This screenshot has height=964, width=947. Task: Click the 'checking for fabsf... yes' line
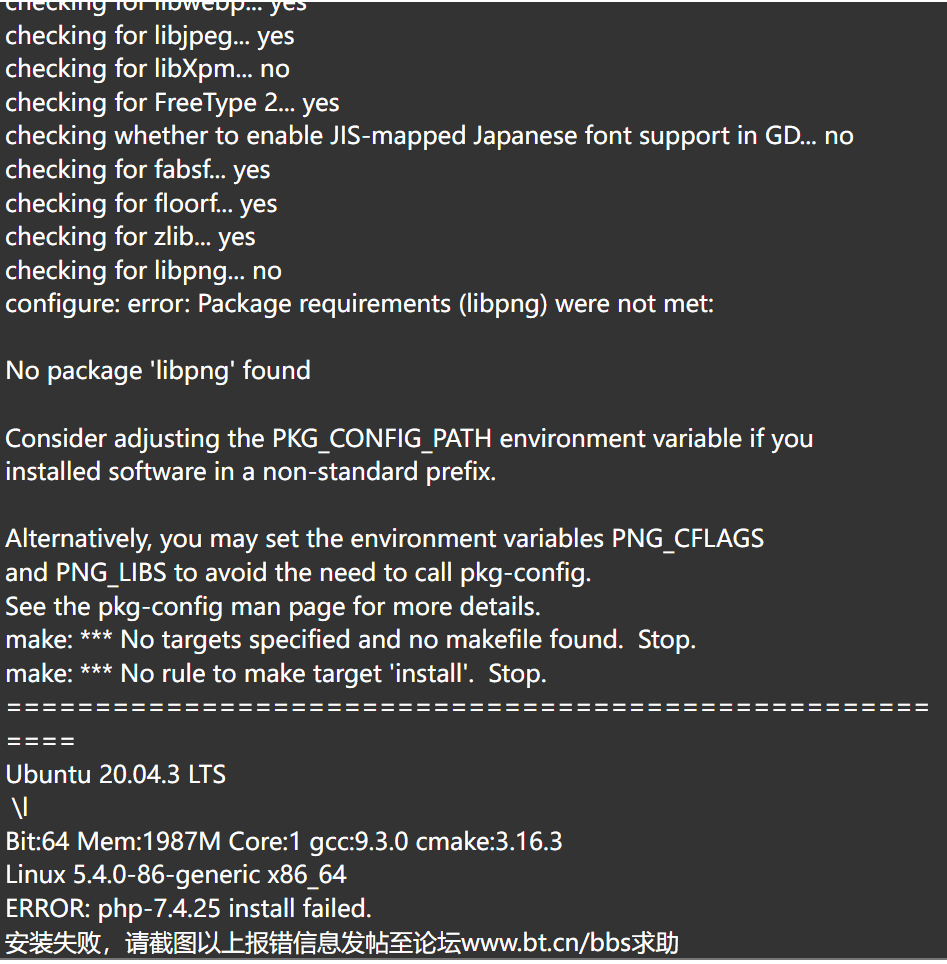coord(138,170)
